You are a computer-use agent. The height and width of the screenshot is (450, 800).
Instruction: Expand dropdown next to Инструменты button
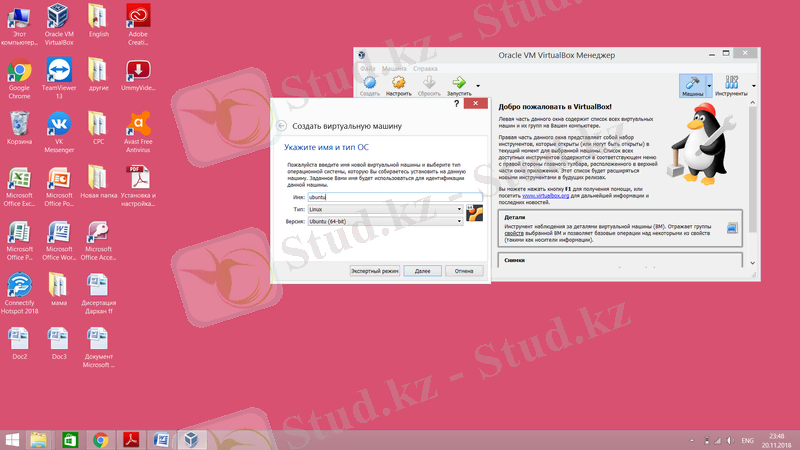coord(754,86)
